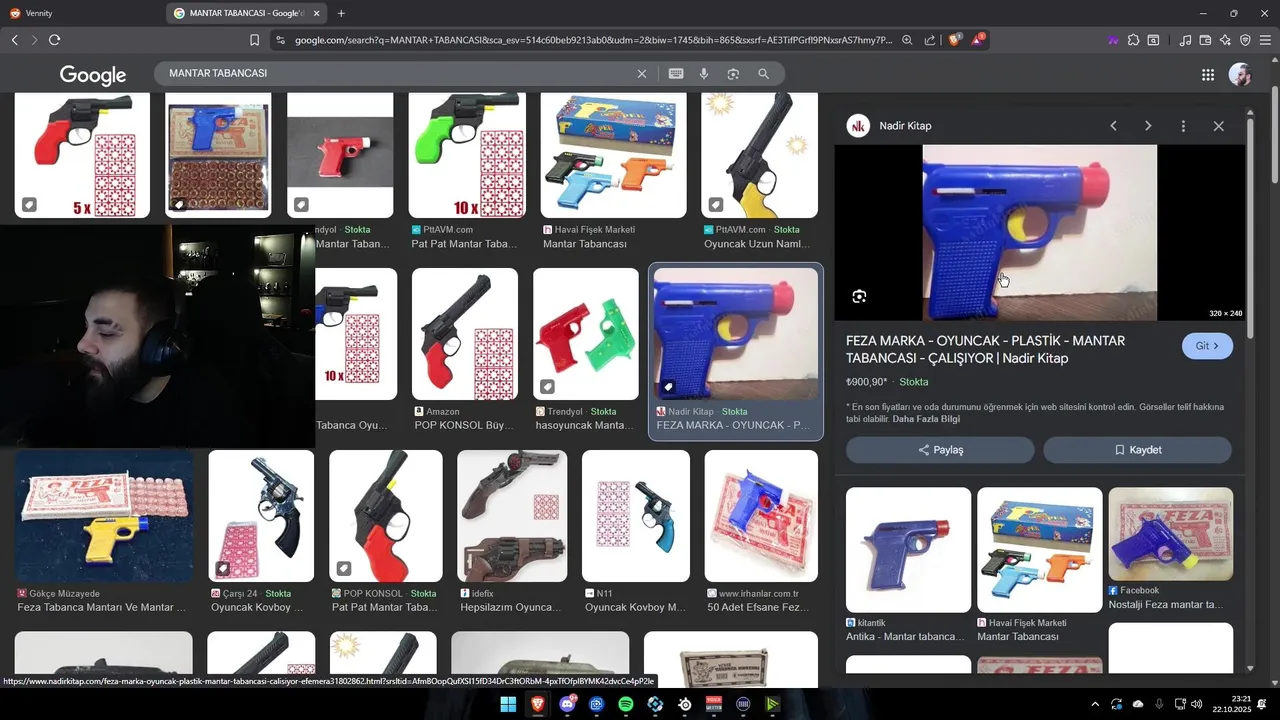Open the FEZA MARKA product title link

click(985, 349)
